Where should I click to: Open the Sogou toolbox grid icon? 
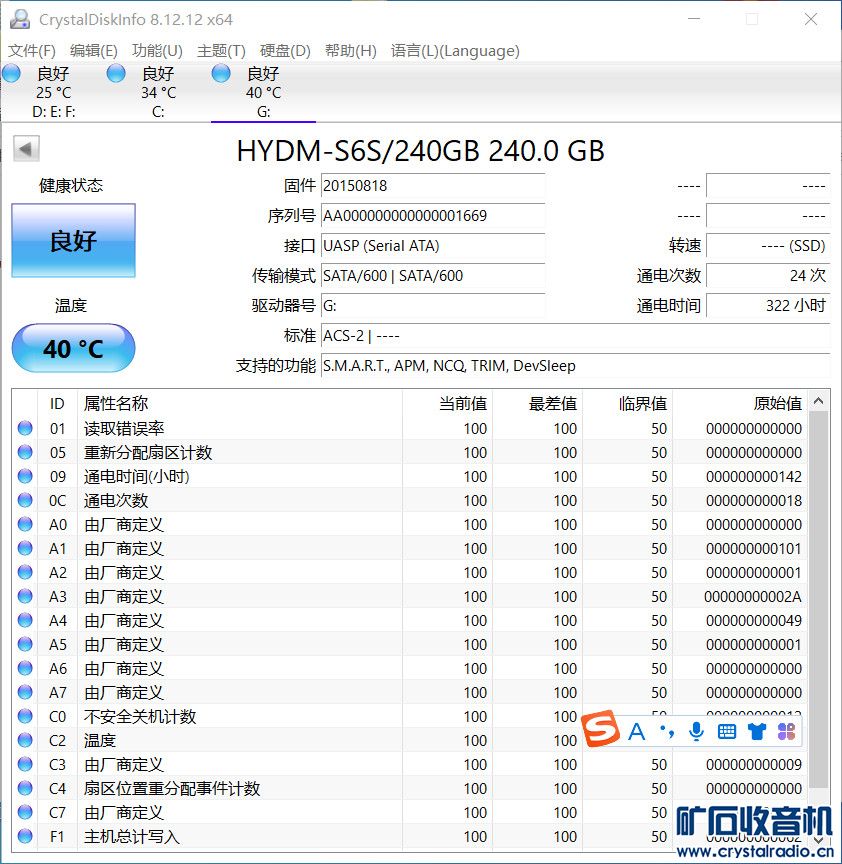click(786, 732)
